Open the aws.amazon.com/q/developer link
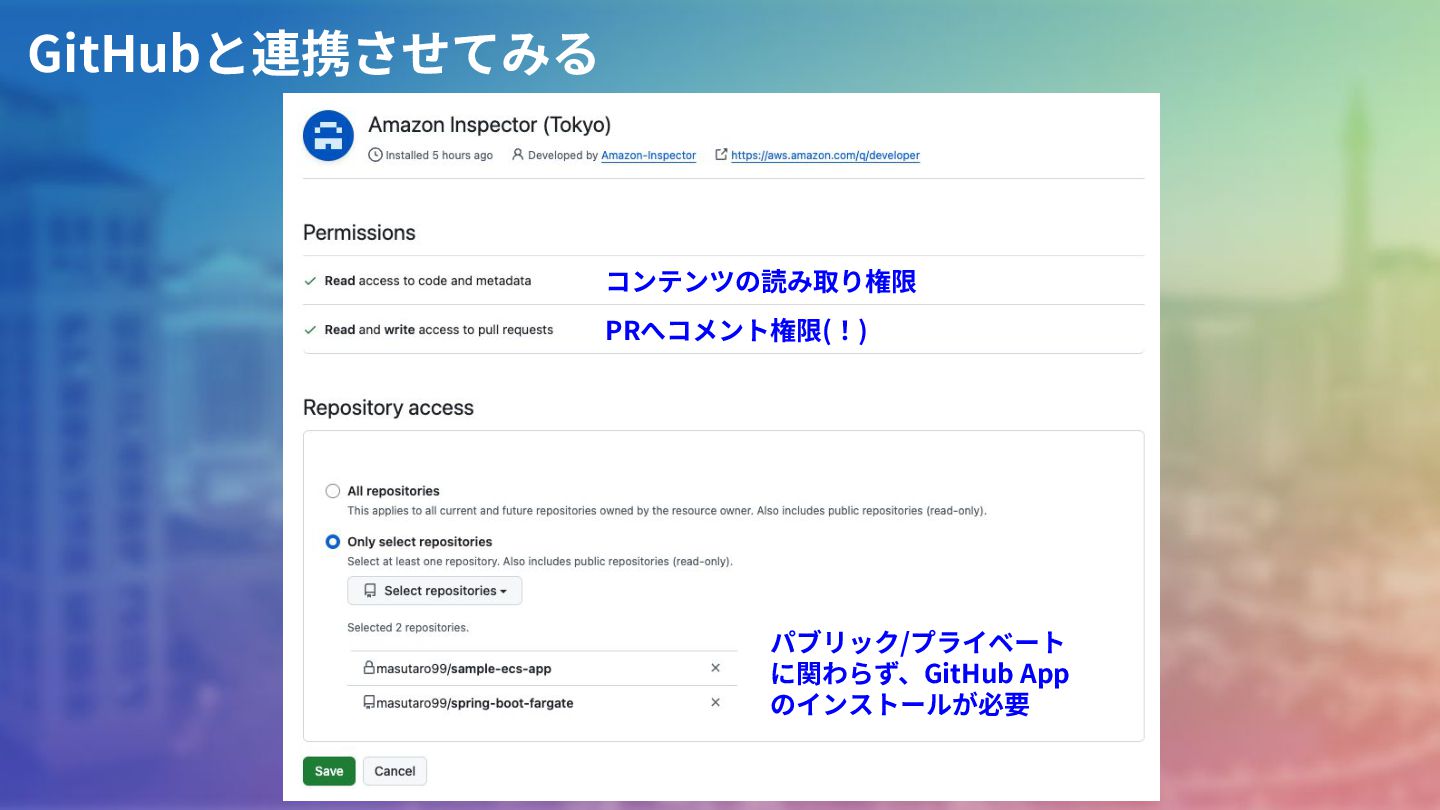1440x810 pixels. (825, 156)
